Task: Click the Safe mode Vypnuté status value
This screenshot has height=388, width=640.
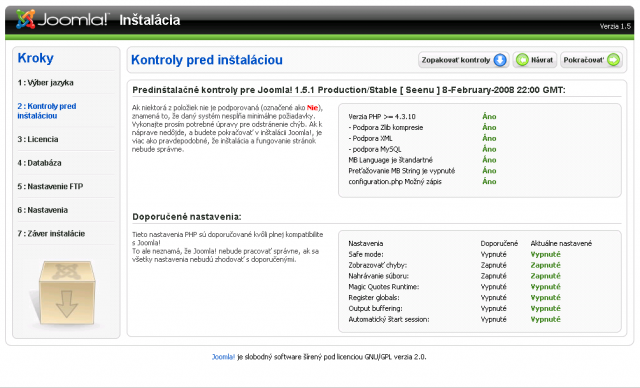Action: coord(545,254)
